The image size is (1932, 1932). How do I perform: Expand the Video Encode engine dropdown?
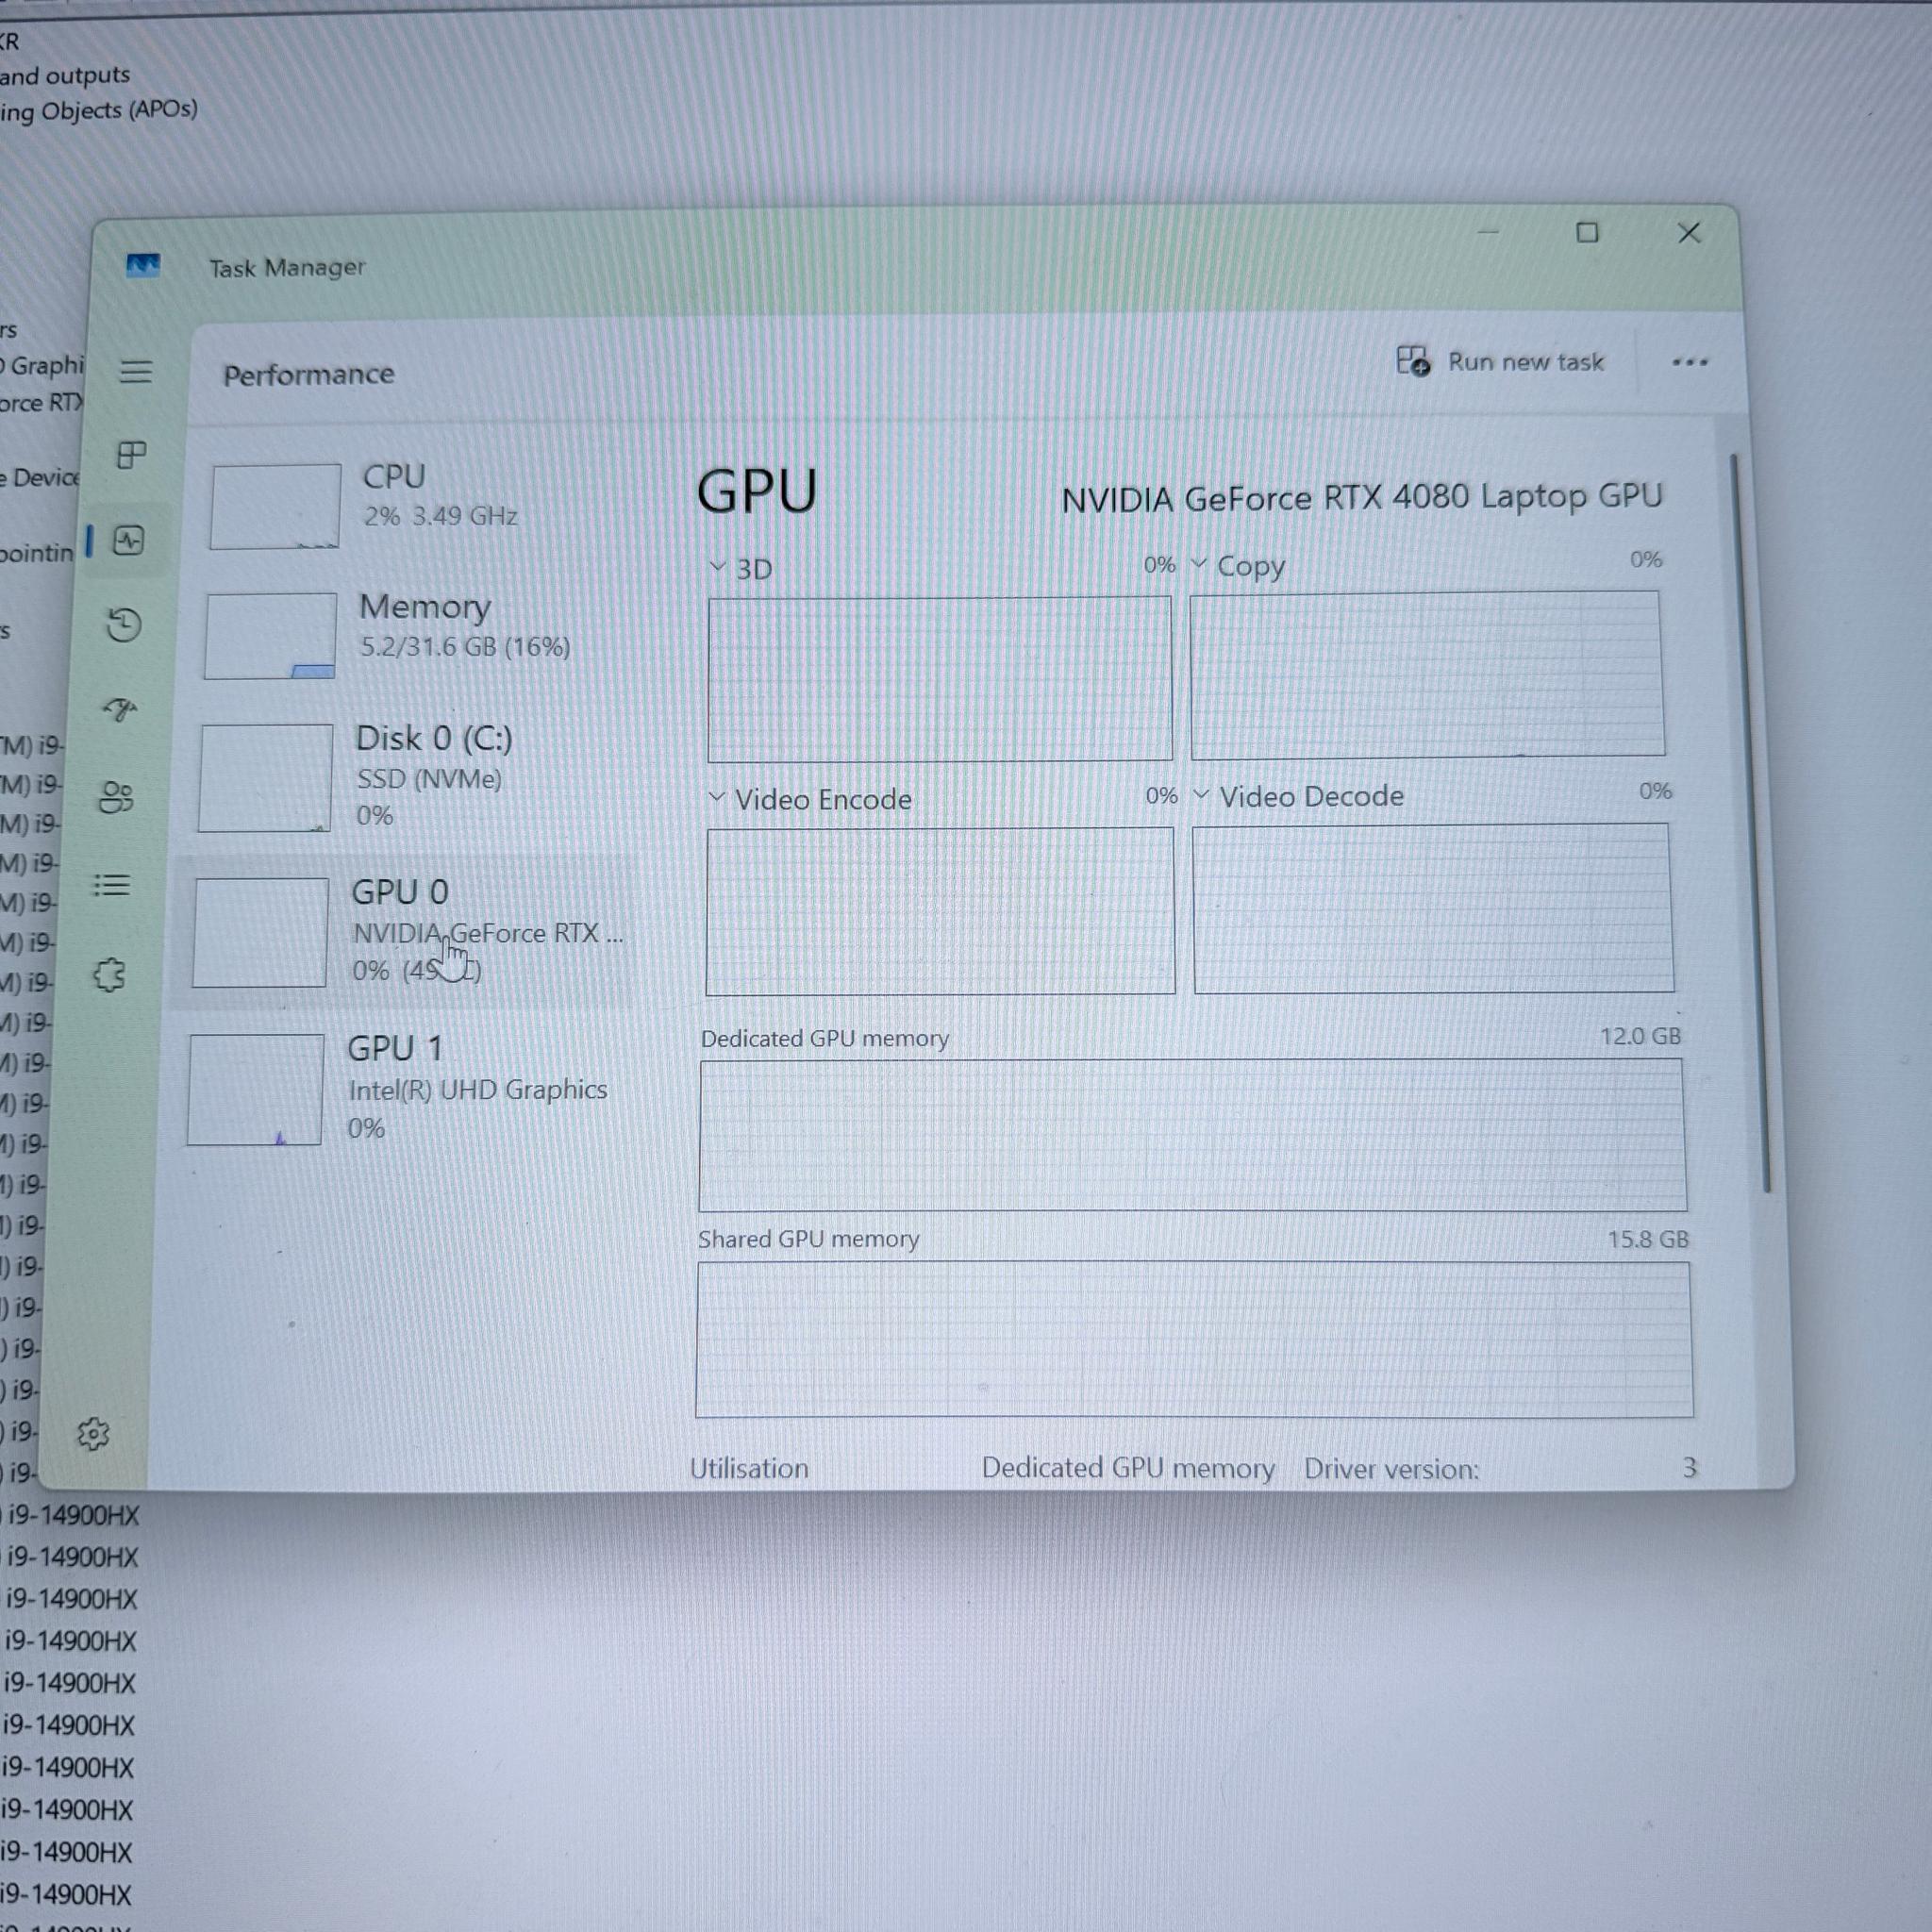810,799
